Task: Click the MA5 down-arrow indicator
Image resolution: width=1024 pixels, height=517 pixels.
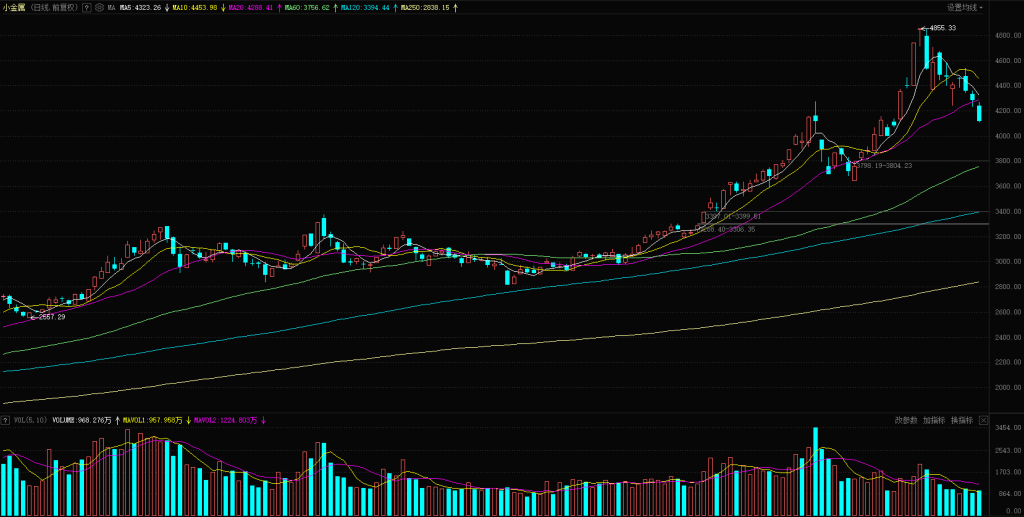Action: (166, 7)
